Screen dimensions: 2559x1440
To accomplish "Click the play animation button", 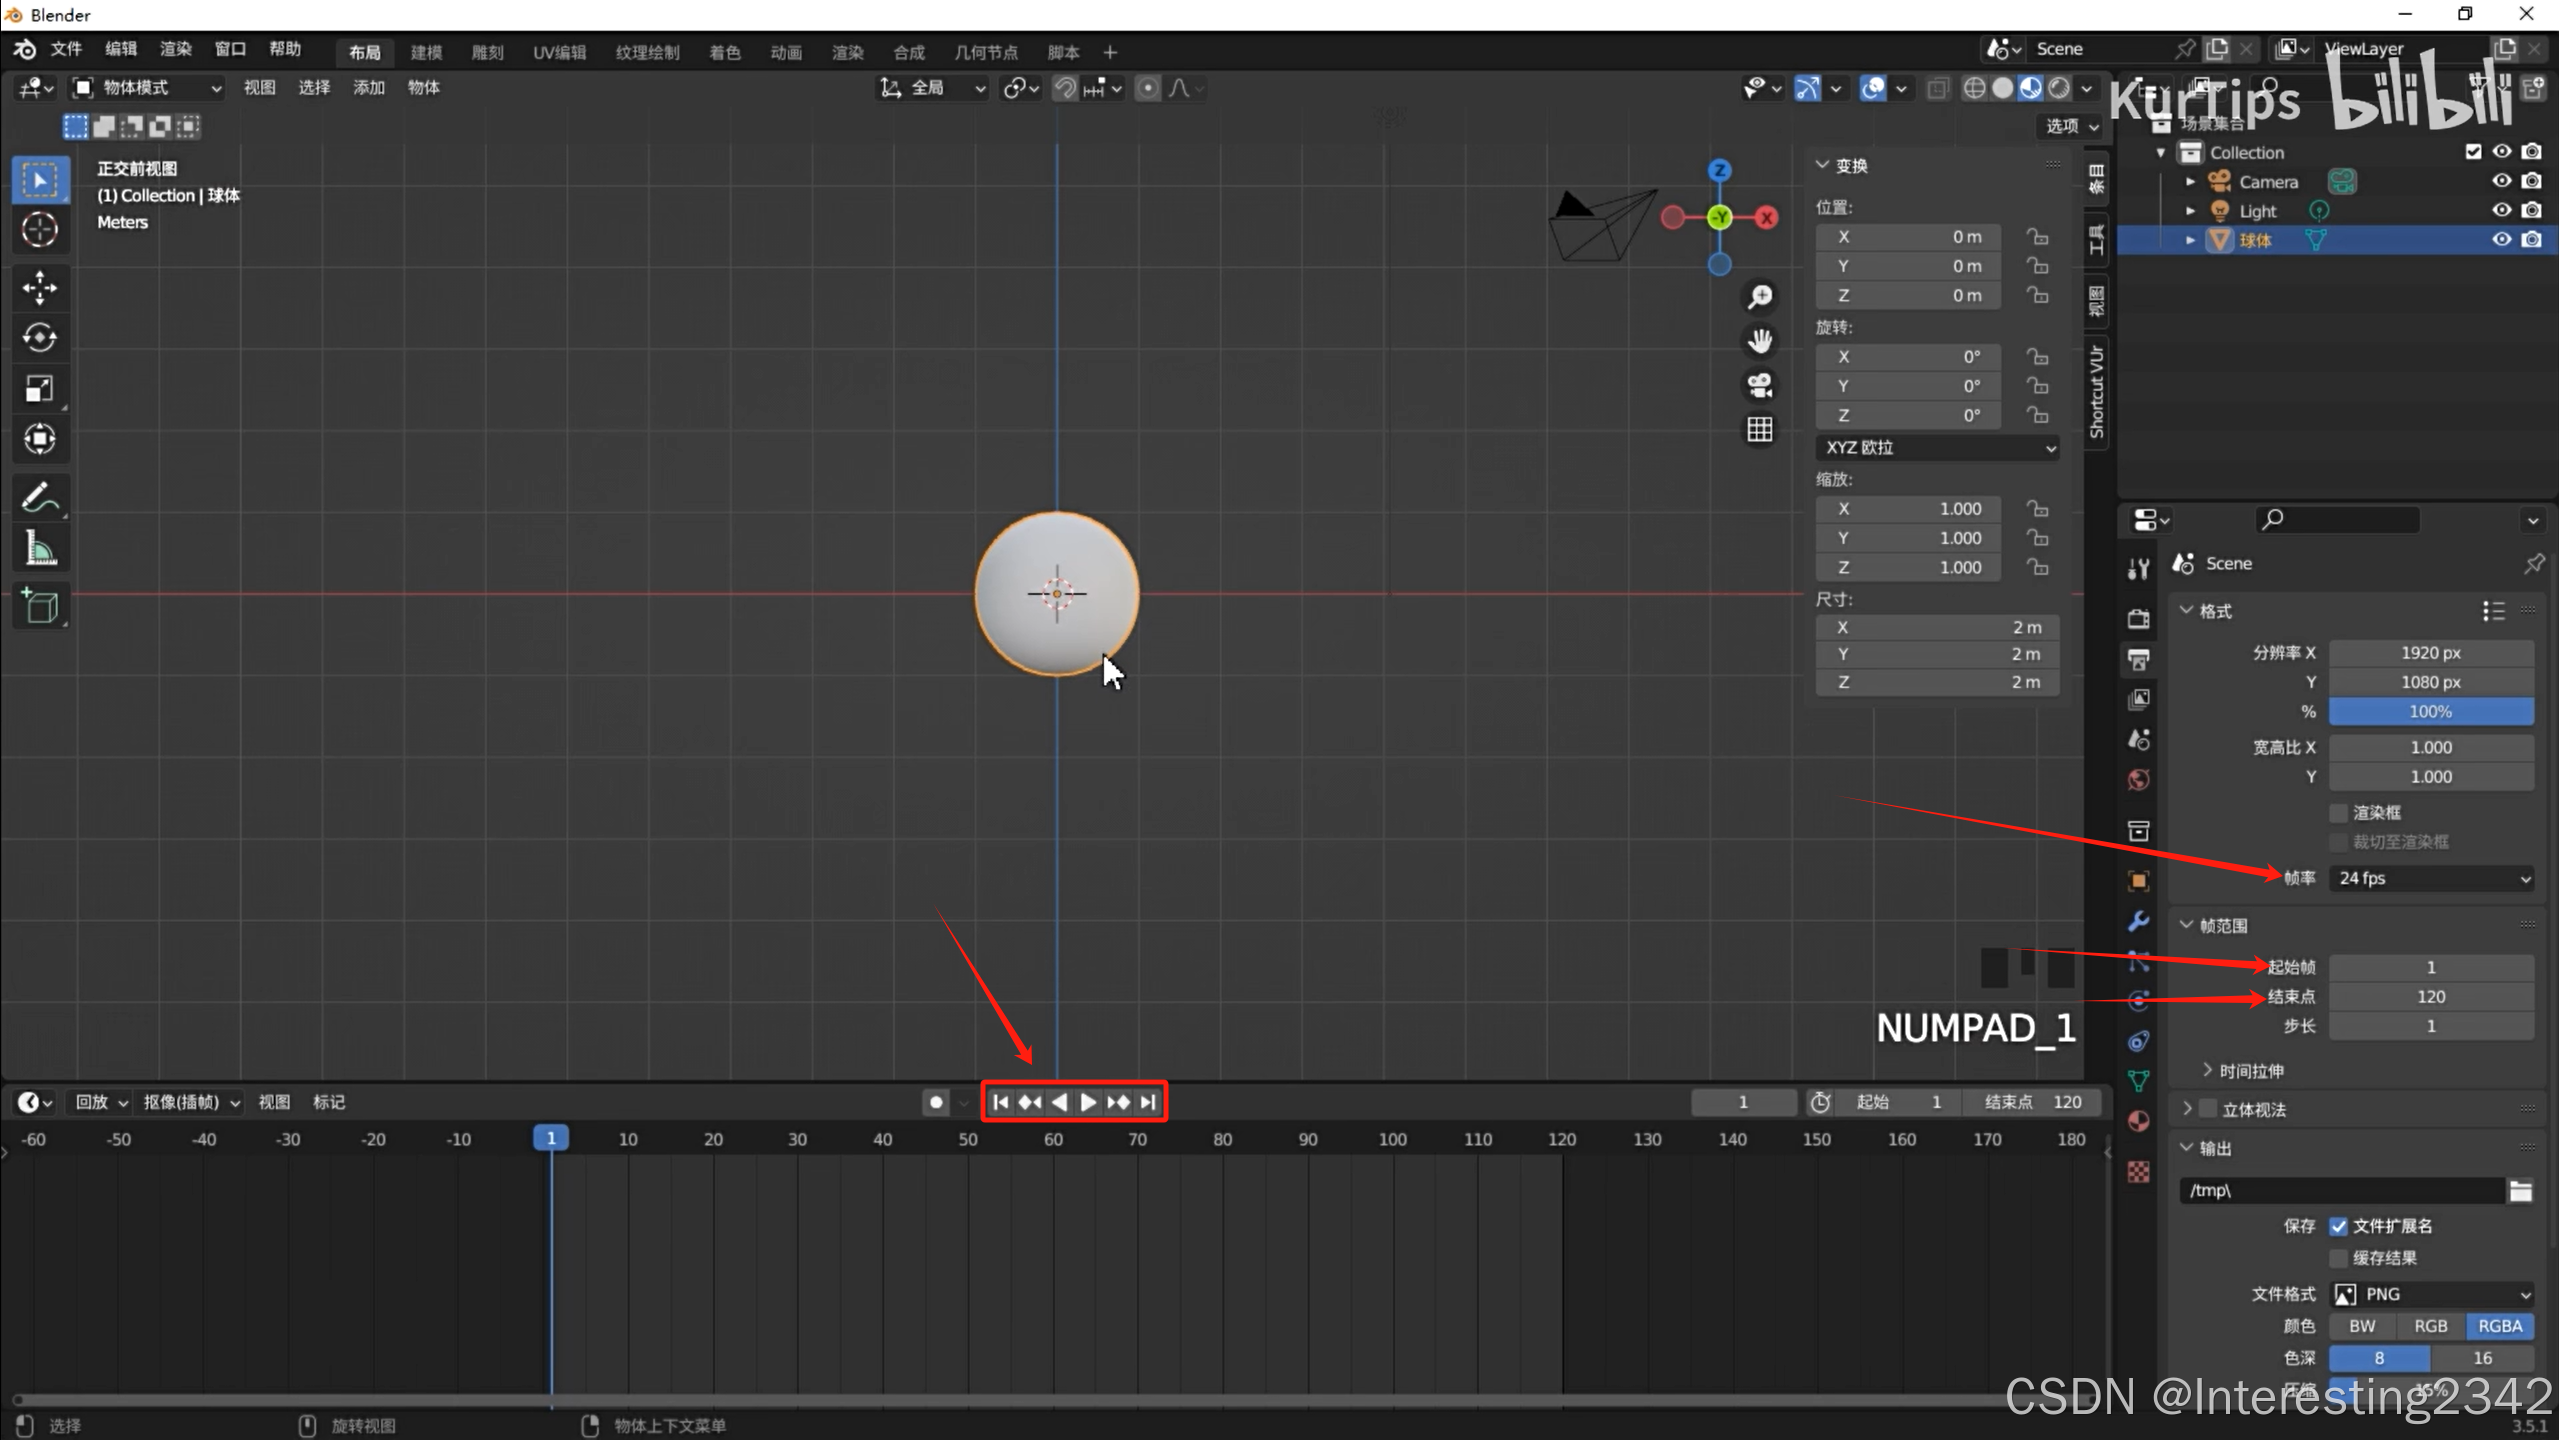I will click(1088, 1102).
